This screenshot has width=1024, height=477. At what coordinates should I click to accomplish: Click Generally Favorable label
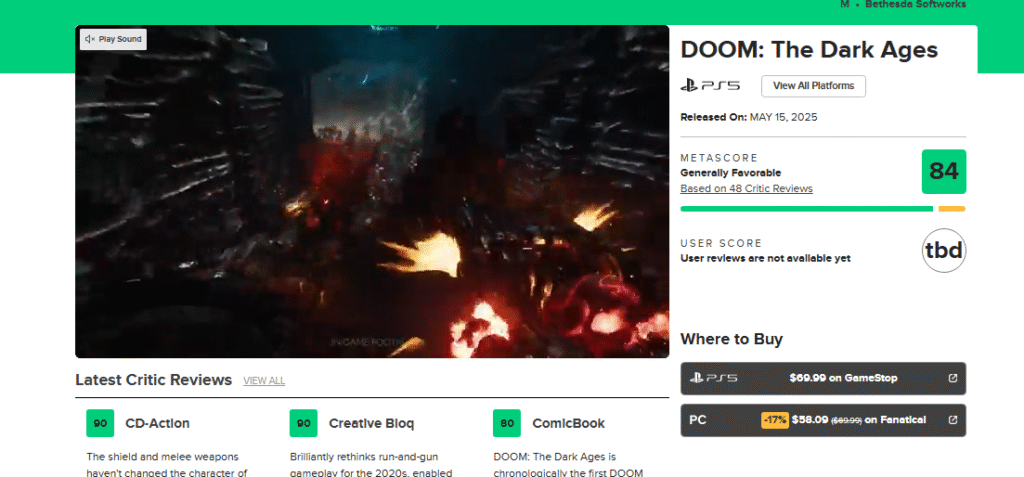coord(731,173)
